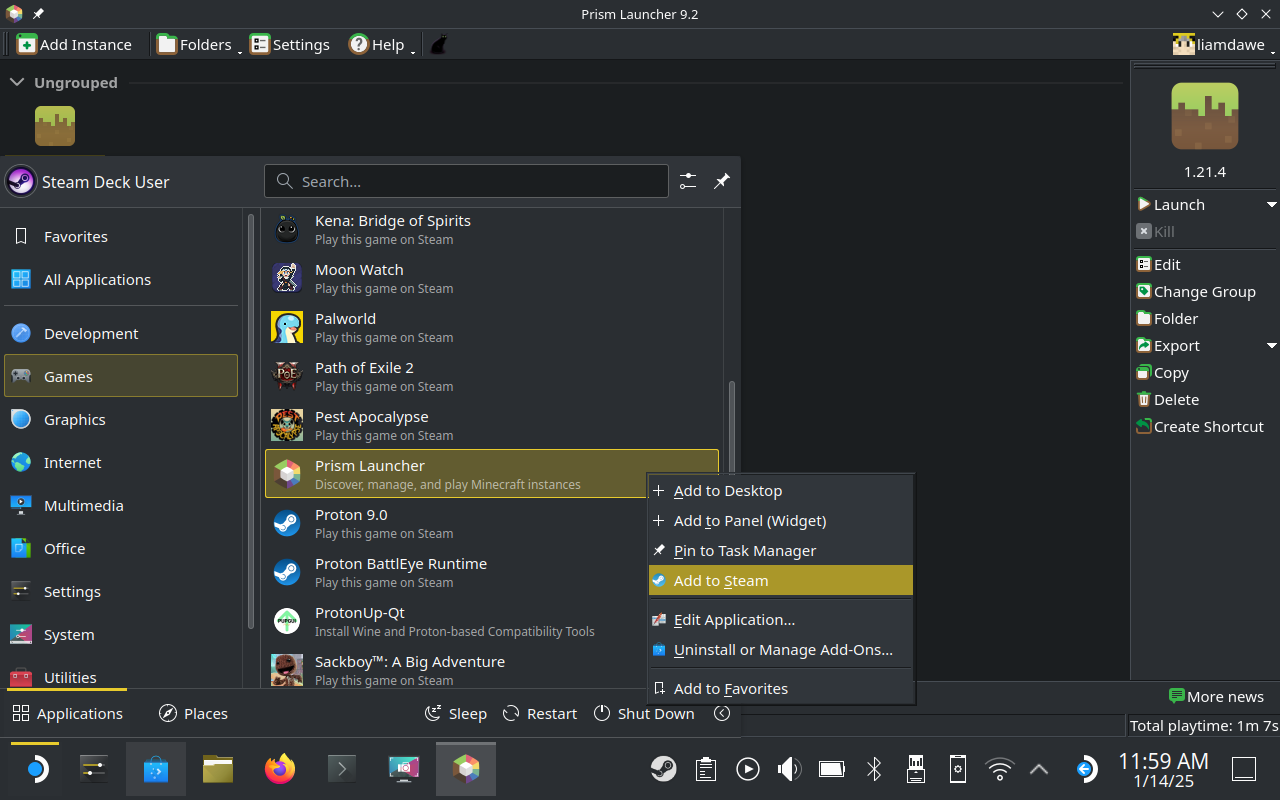
Task: Open the Discover store taskbar icon
Action: pos(156,768)
